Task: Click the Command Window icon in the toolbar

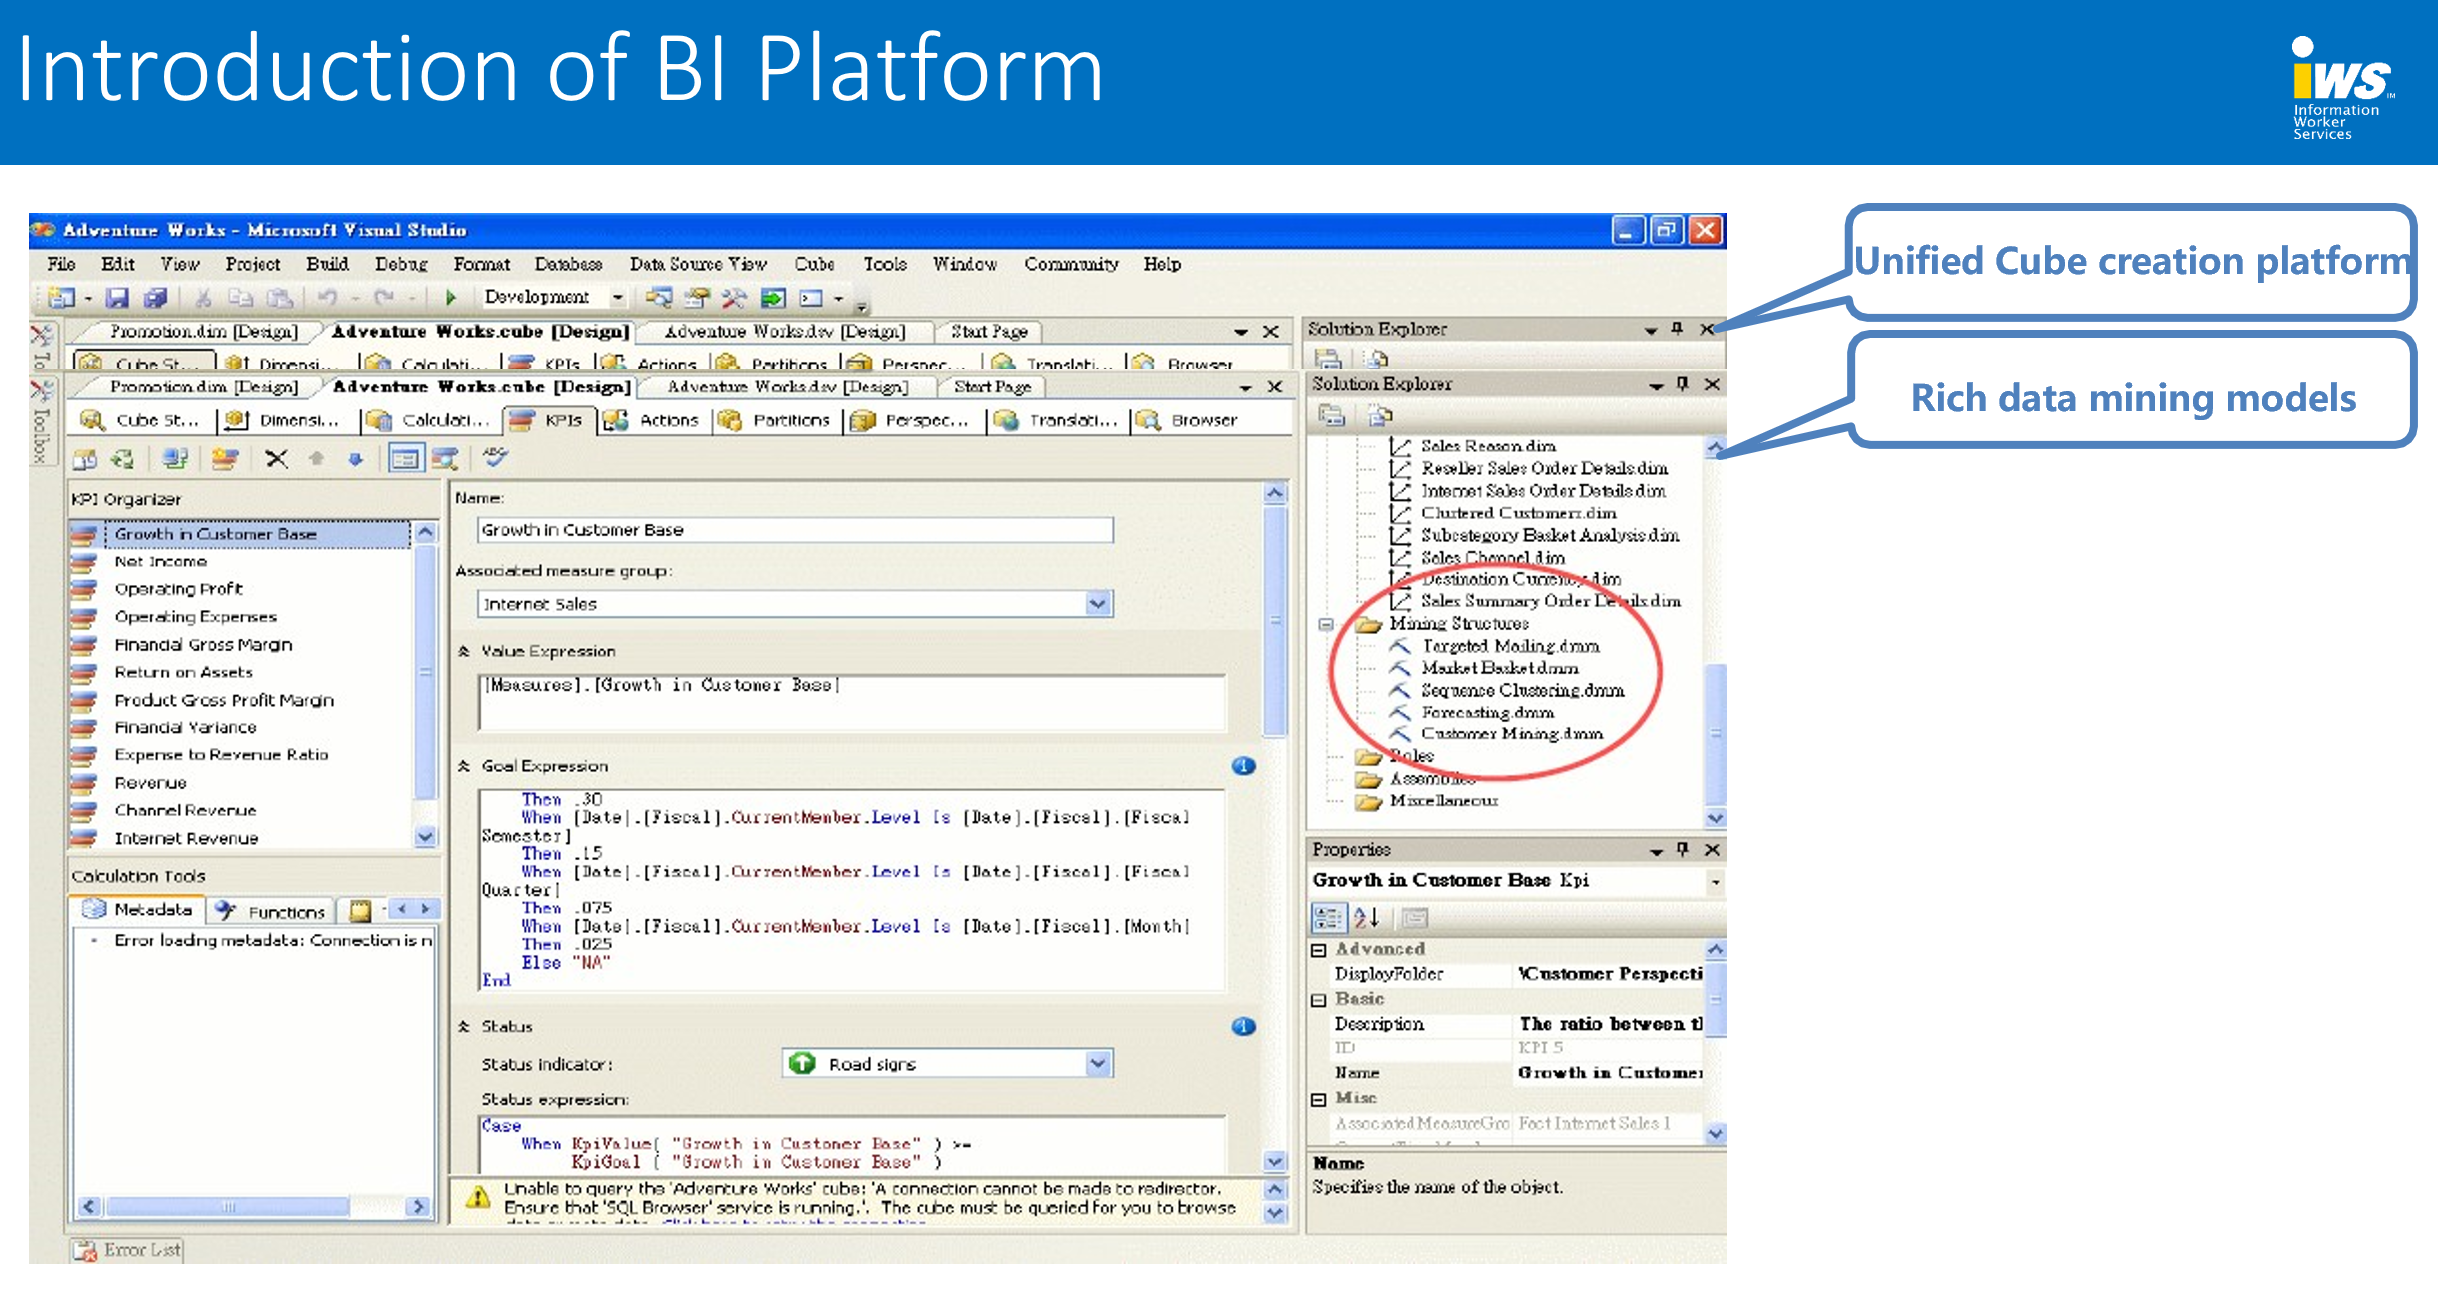Action: coord(811,298)
